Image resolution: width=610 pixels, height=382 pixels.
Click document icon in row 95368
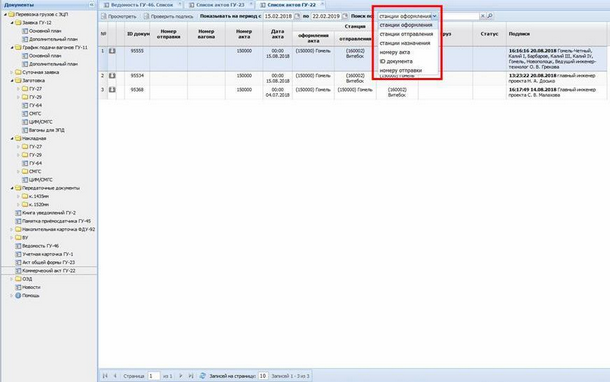(112, 90)
